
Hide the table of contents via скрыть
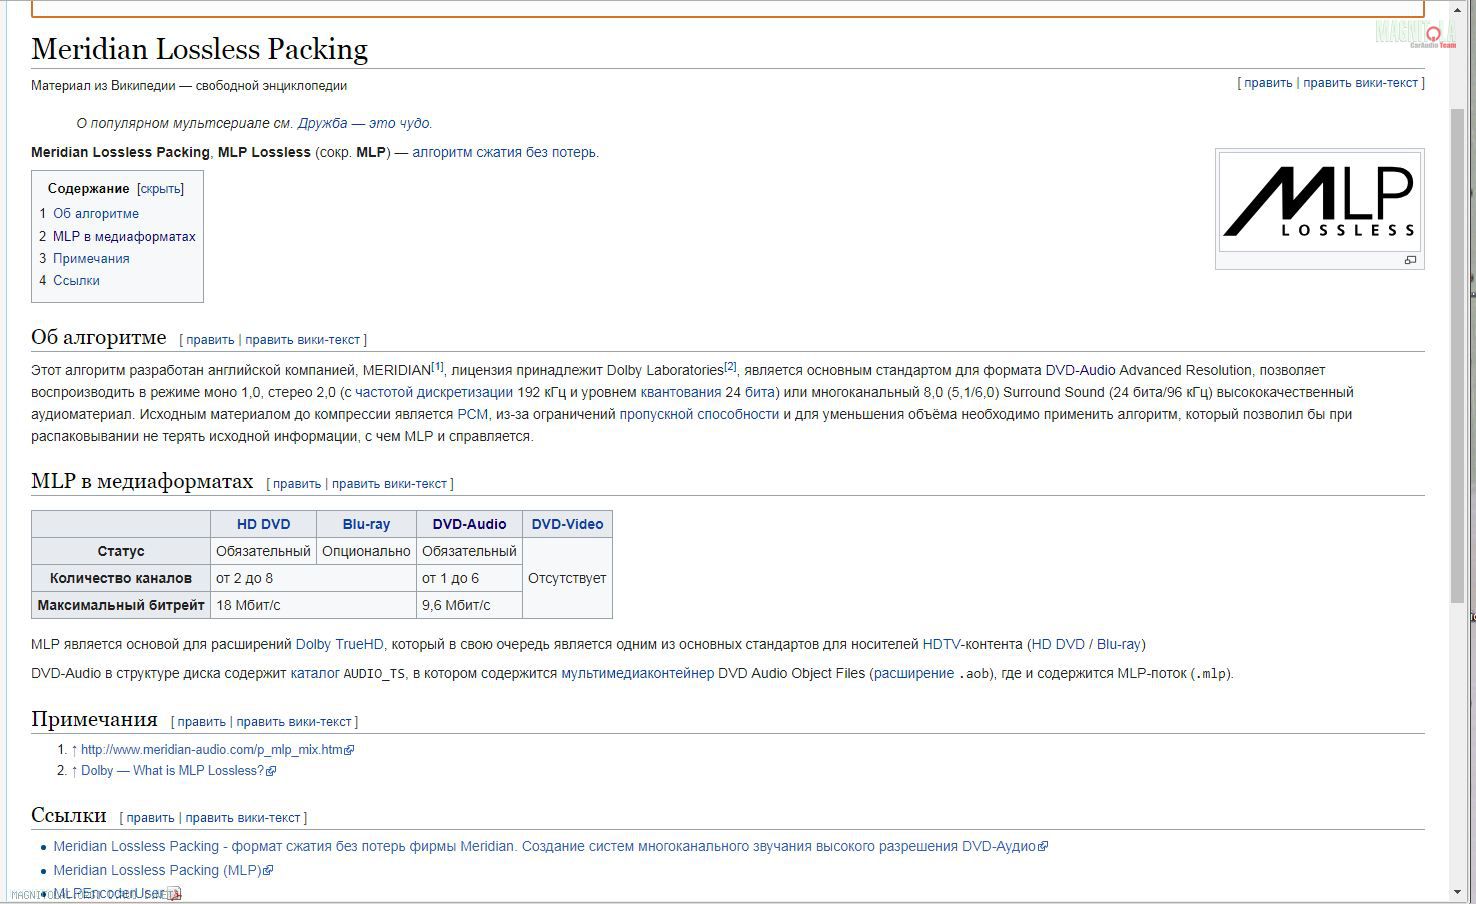160,189
